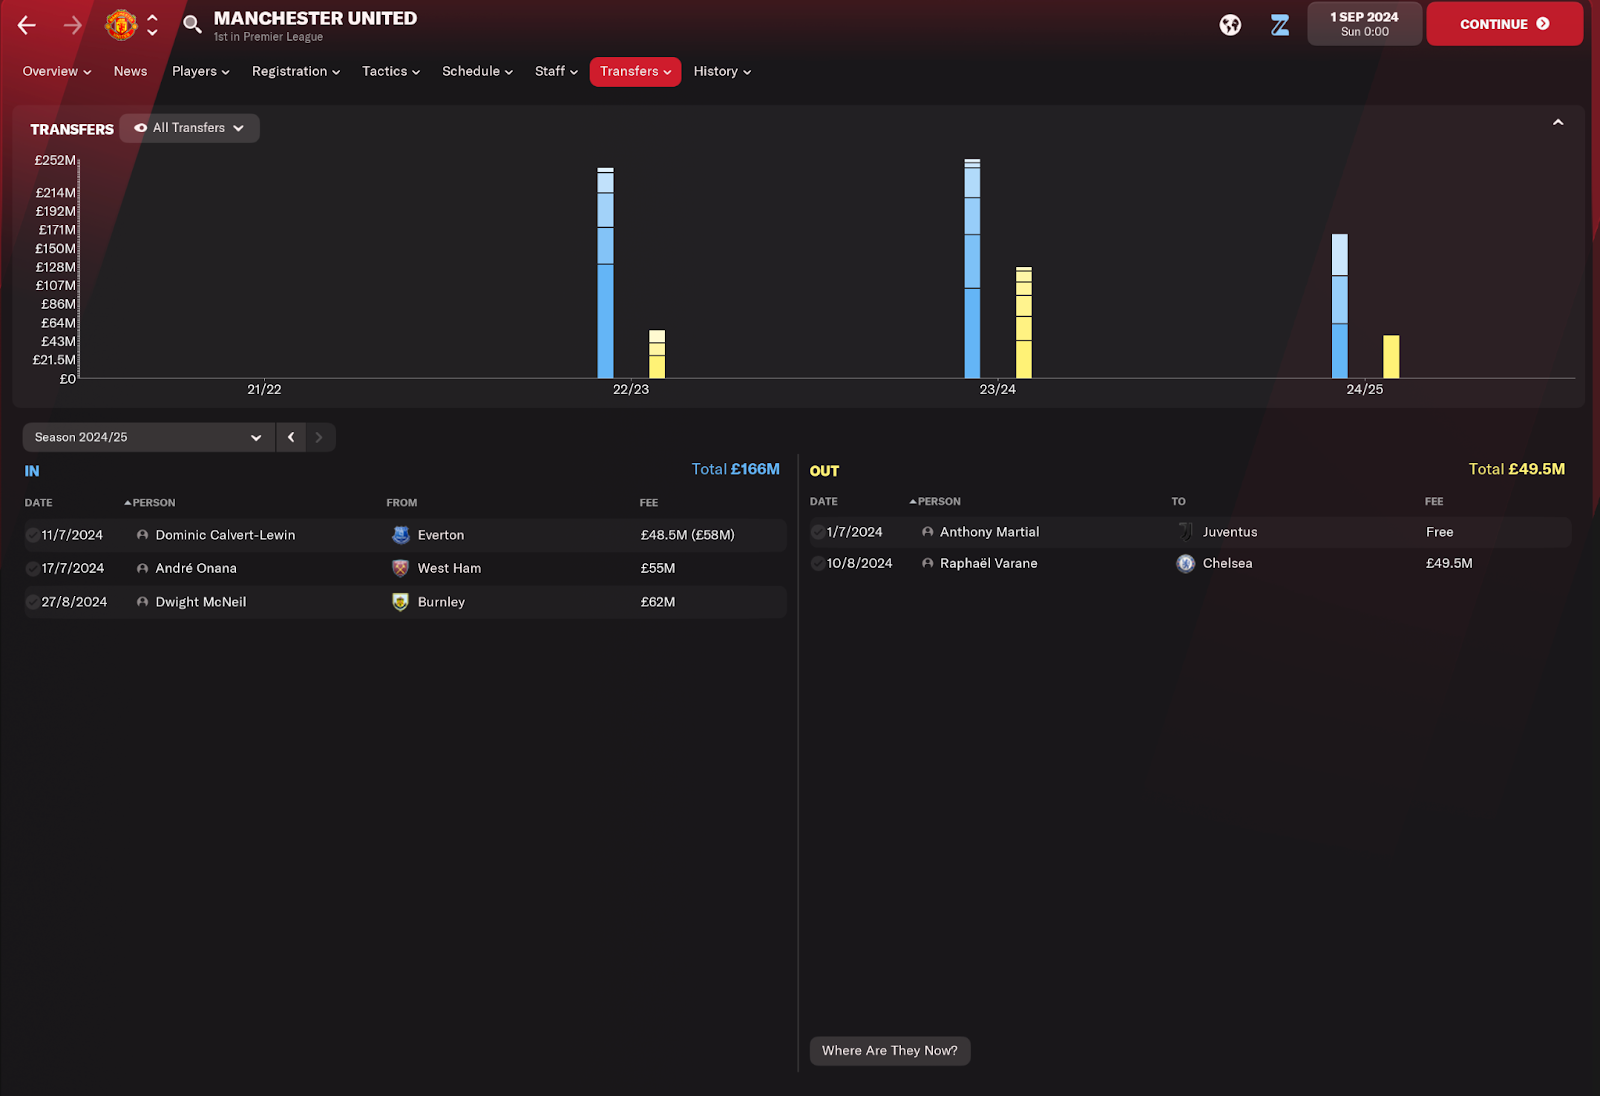Go to the previous season arrow
Viewport: 1600px width, 1096px height.
tap(291, 437)
